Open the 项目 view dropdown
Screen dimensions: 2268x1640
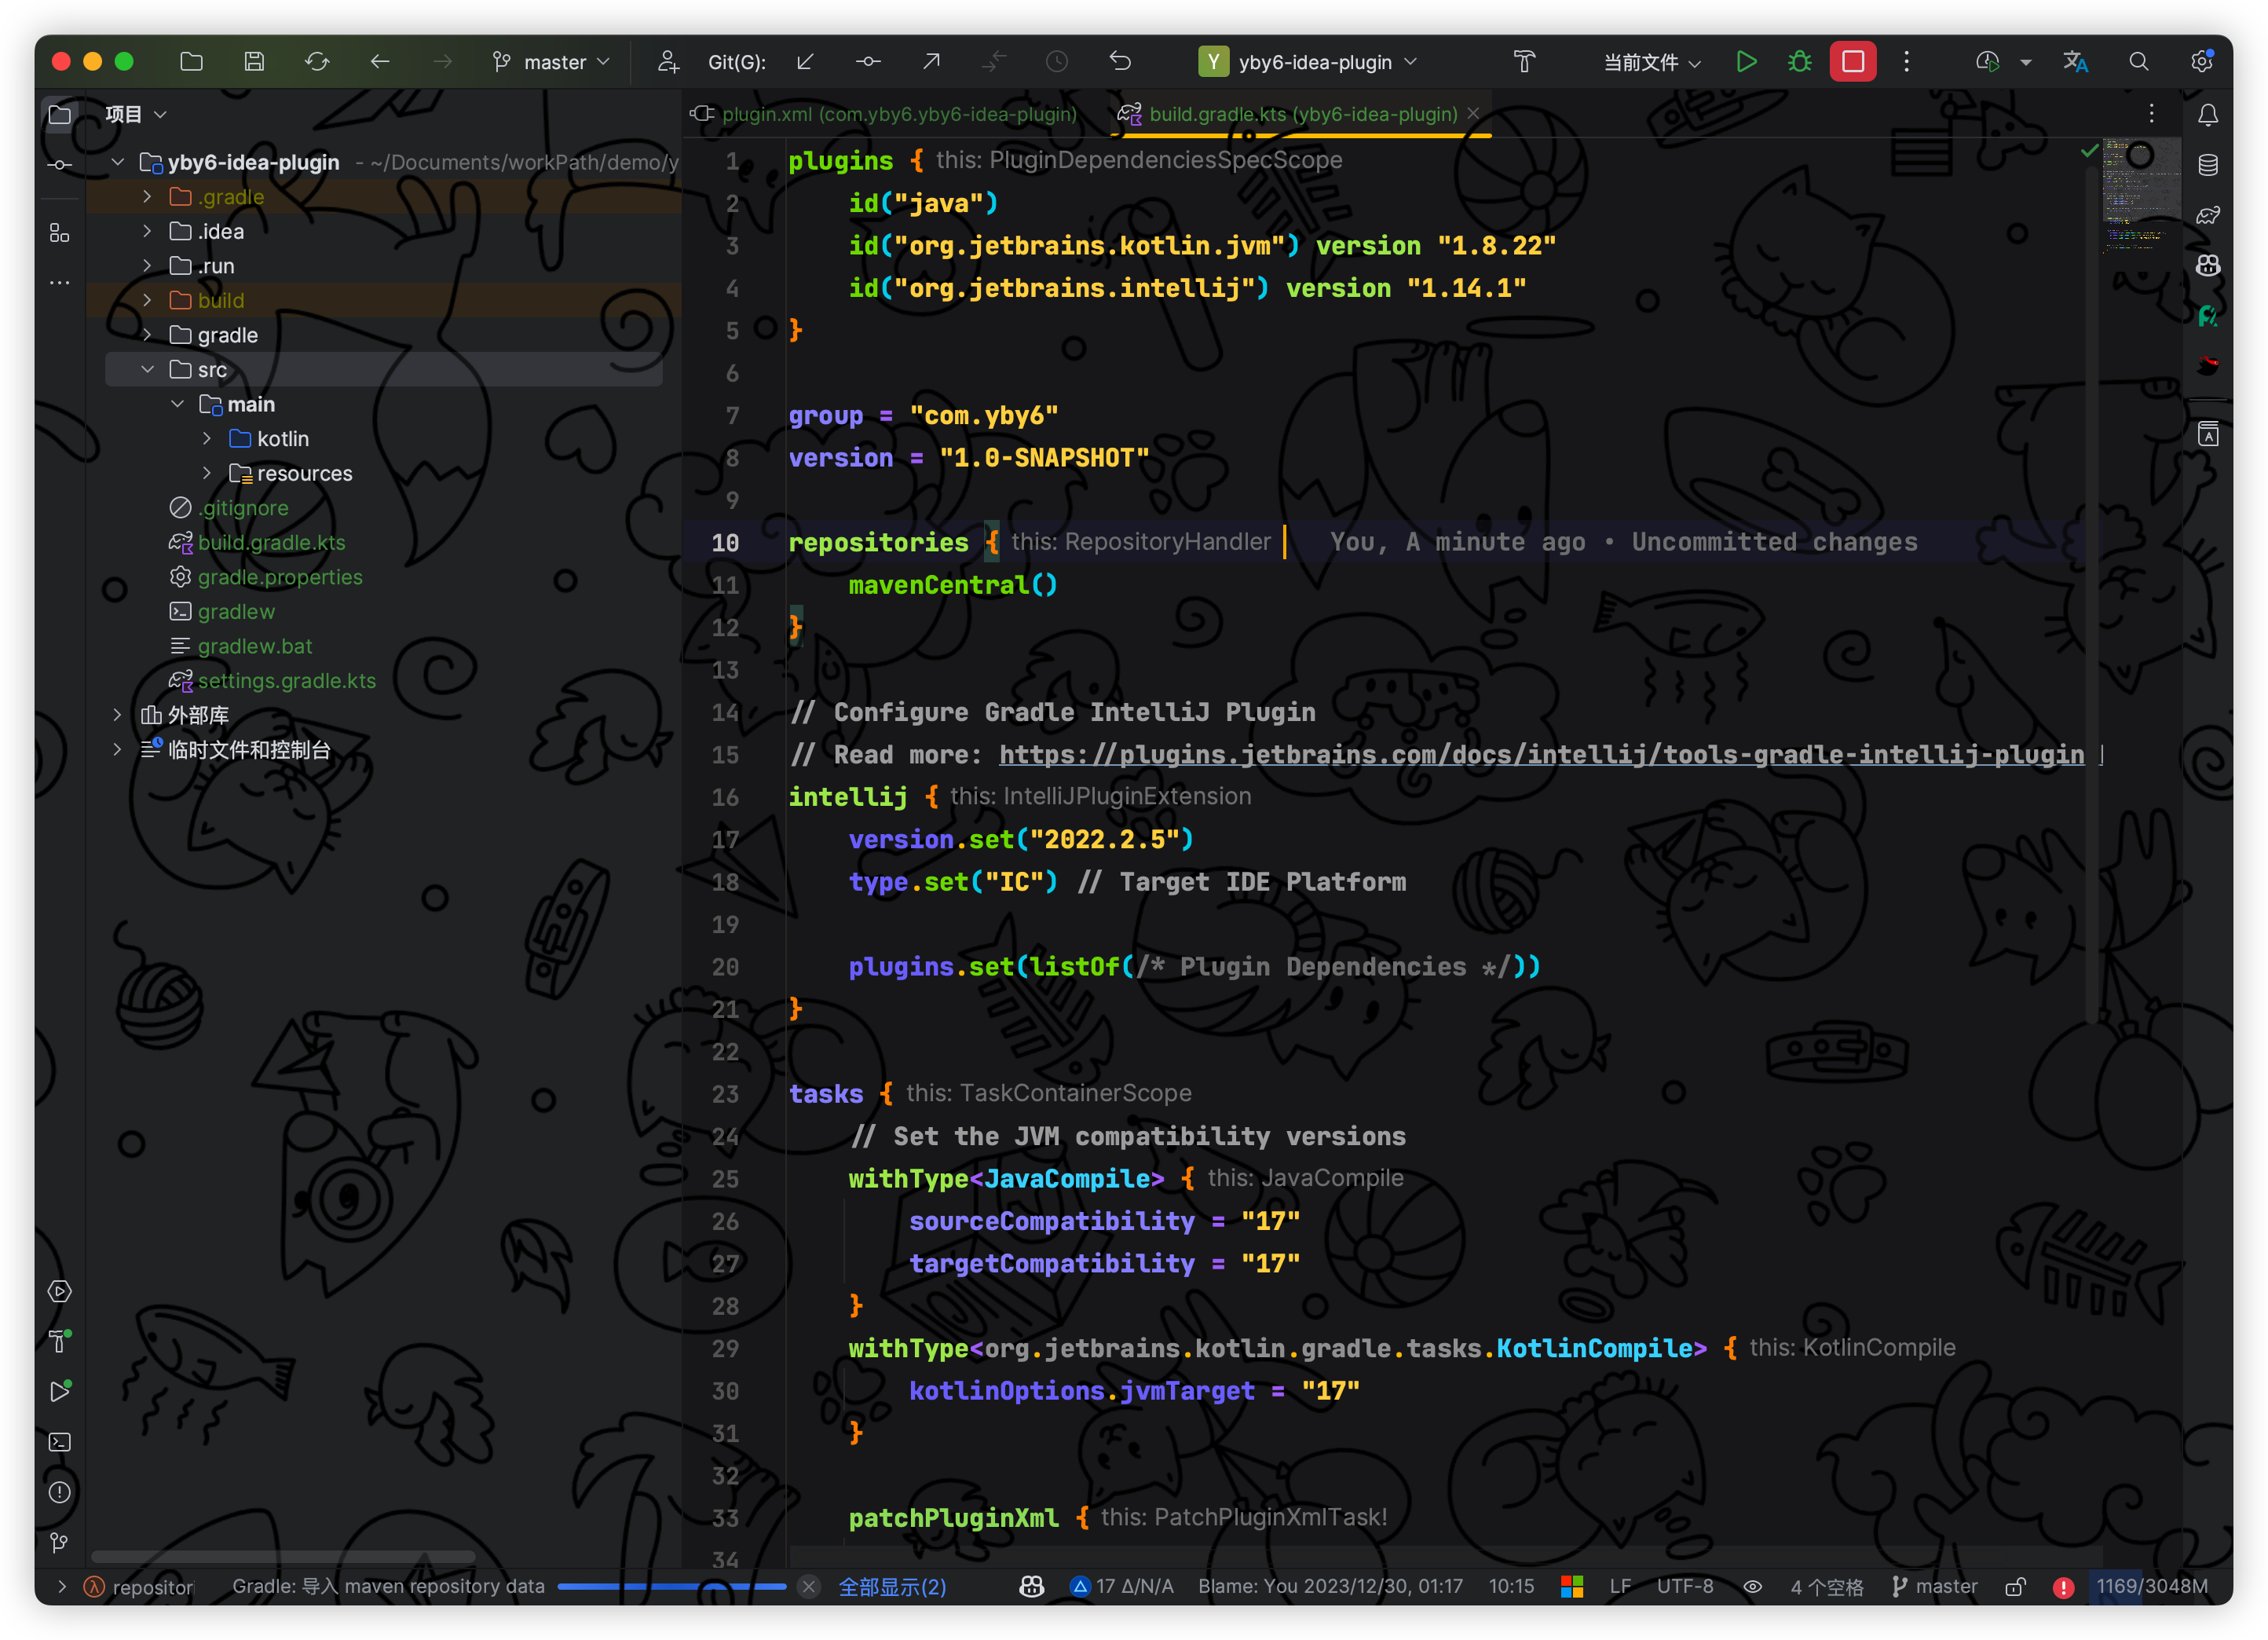[136, 115]
